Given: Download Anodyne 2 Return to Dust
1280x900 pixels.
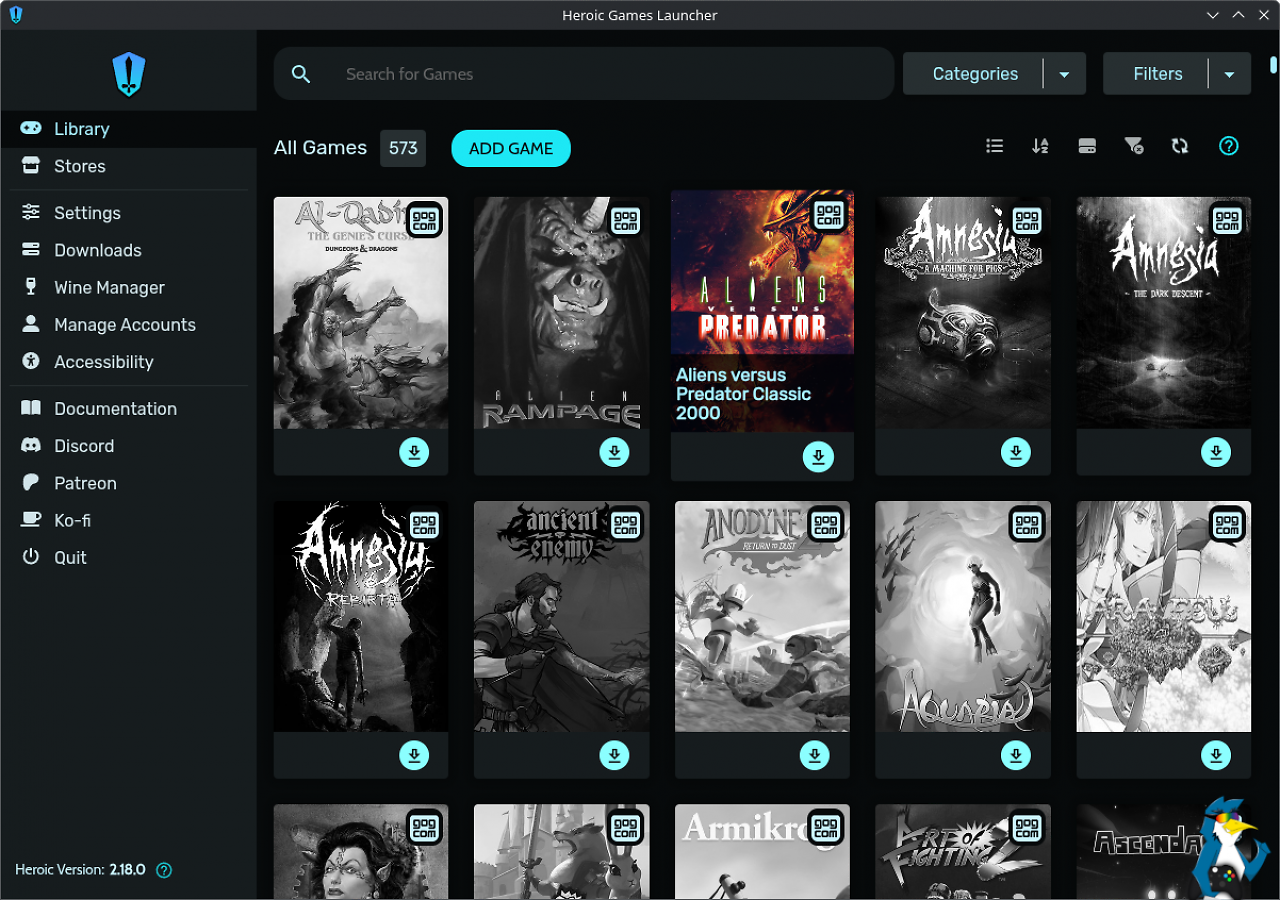Looking at the screenshot, I should (x=816, y=755).
